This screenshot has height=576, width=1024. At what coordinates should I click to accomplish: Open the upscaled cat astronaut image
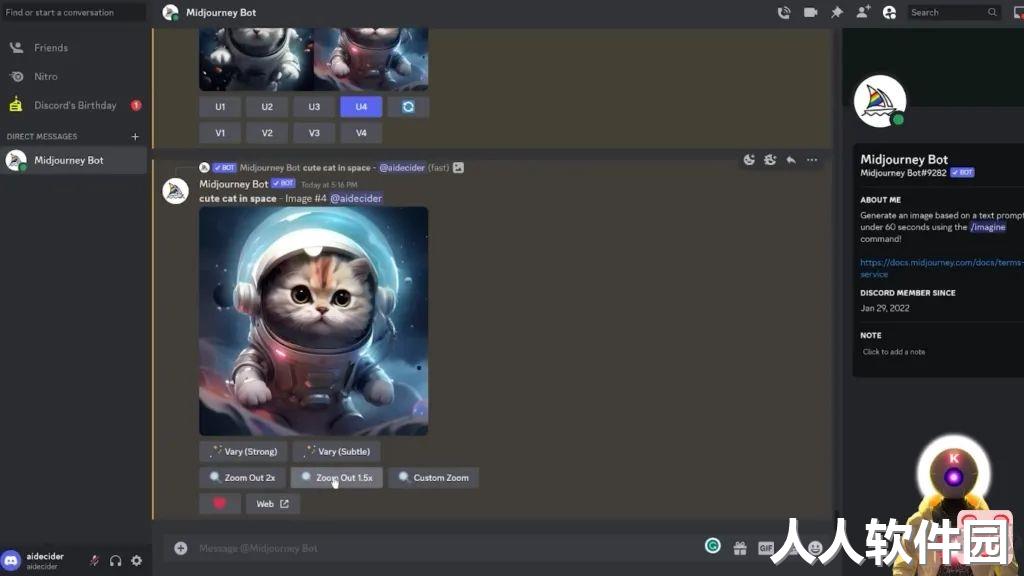coord(313,321)
